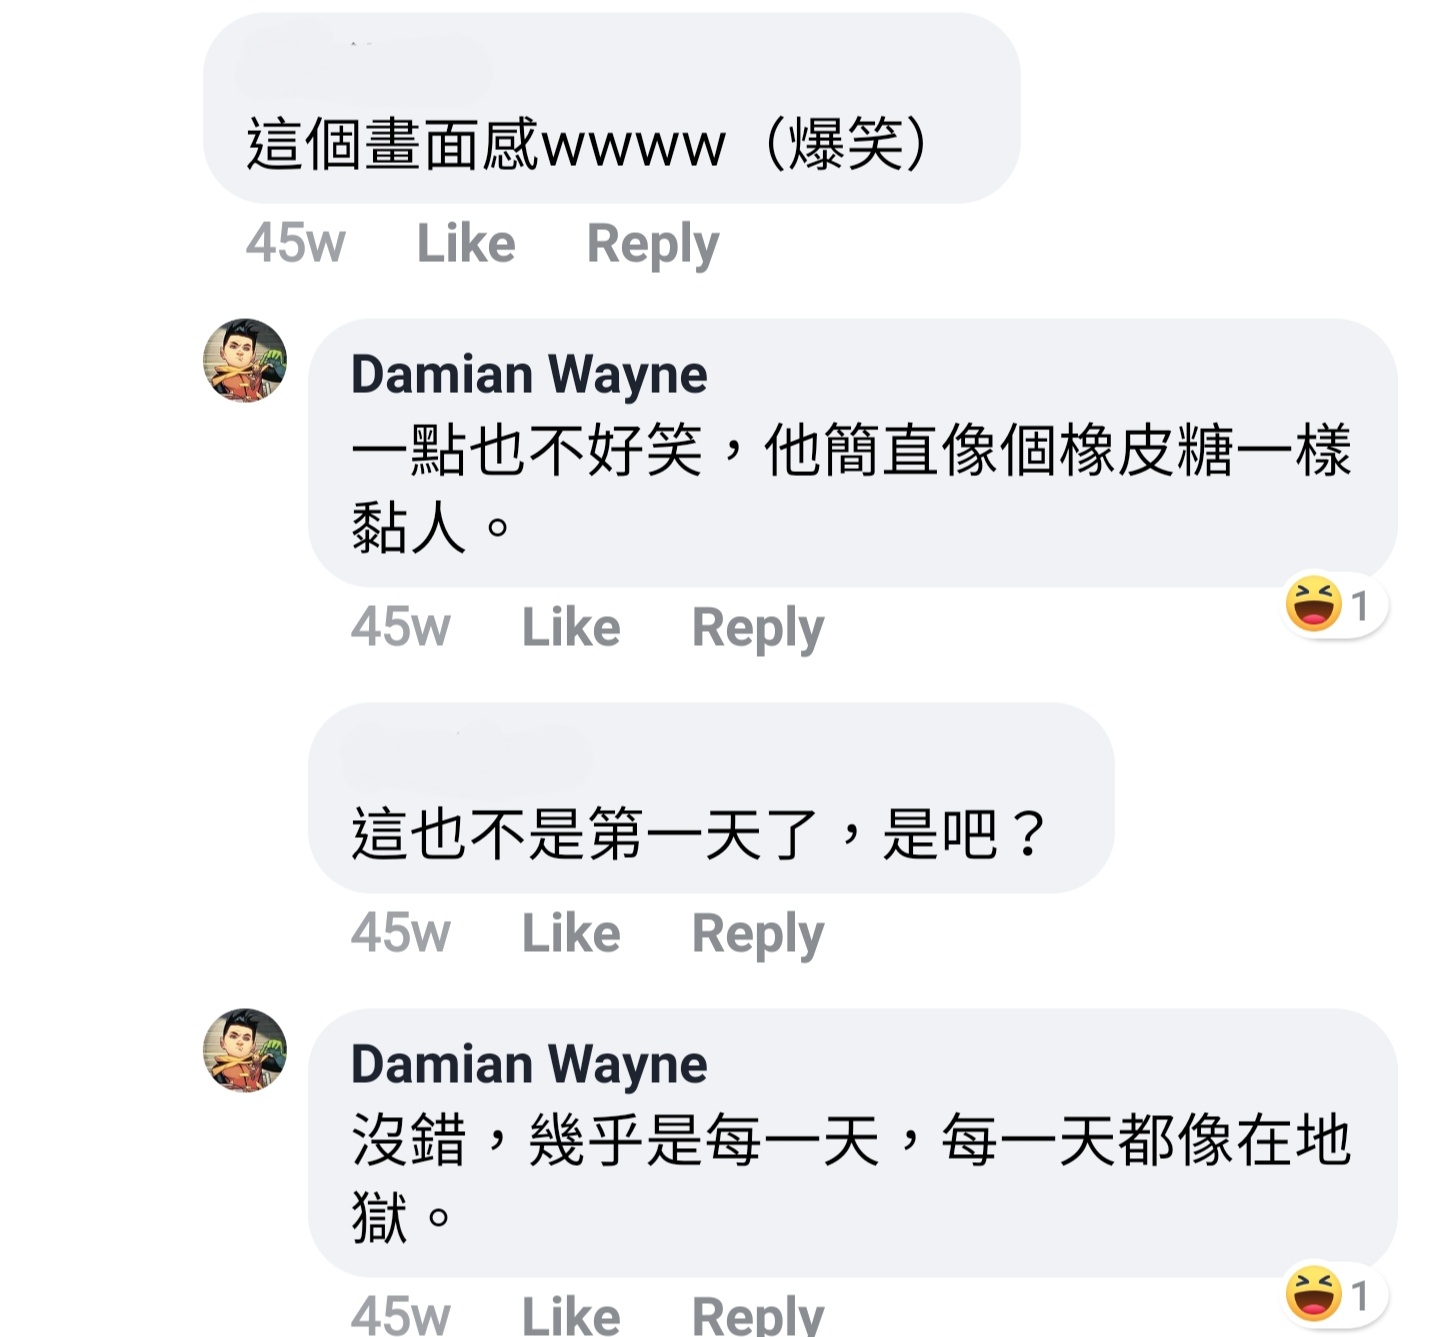Open laughing reaction on the 地獄 comment
The image size is (1440, 1337).
coord(1336,1294)
